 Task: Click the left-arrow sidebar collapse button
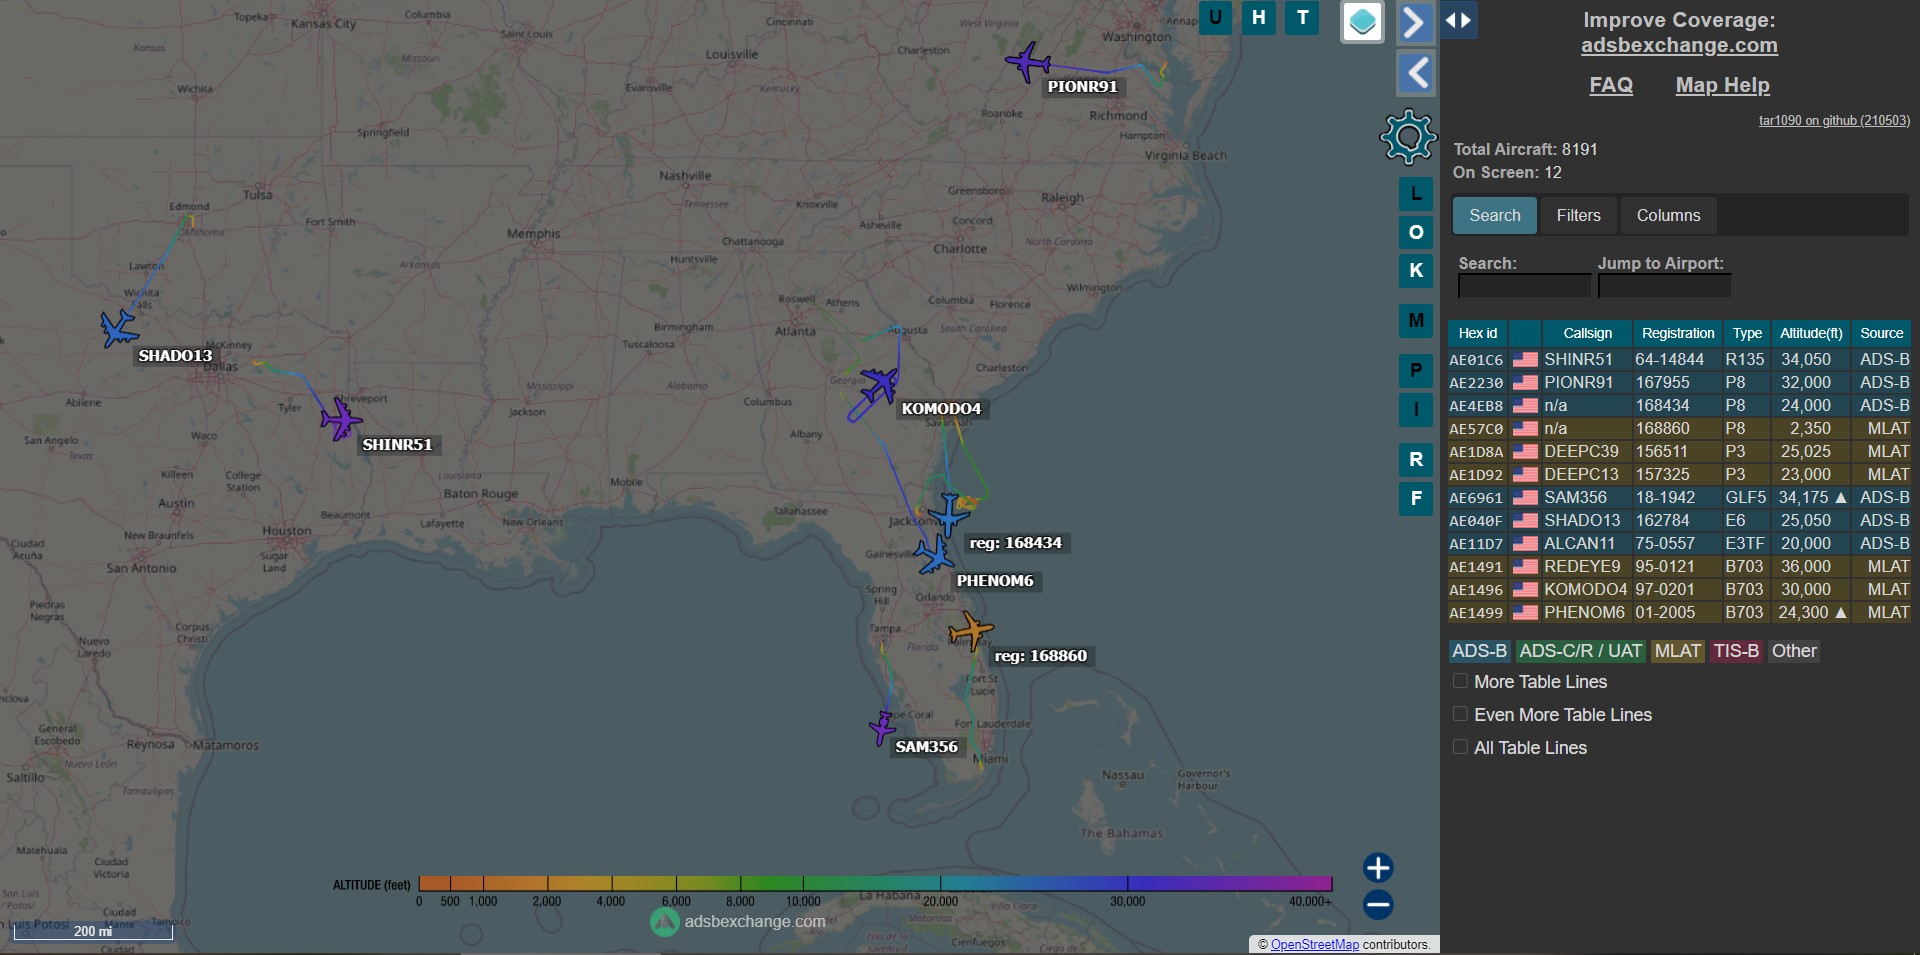pos(1415,73)
